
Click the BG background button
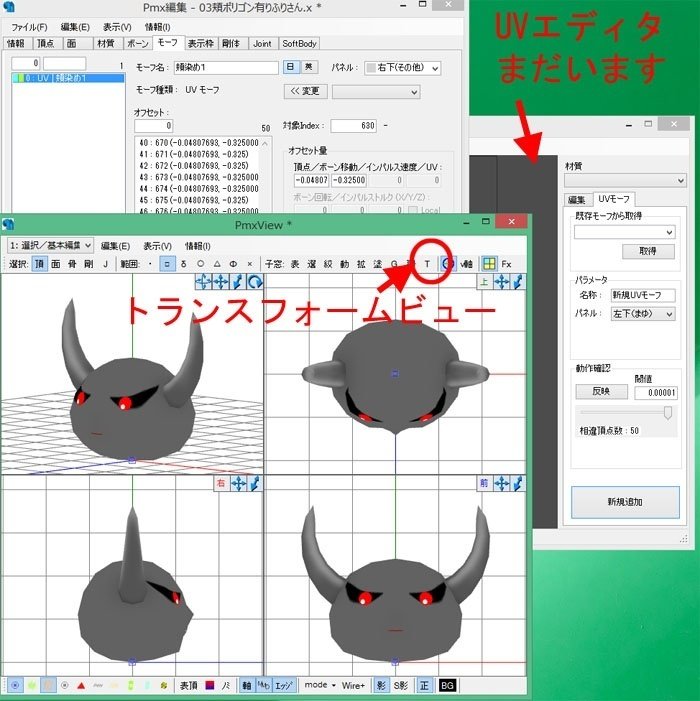click(447, 685)
